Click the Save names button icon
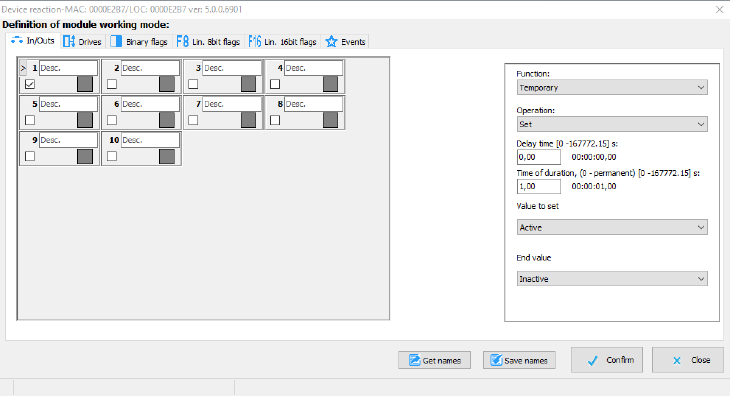The image size is (730, 396). pyautogui.click(x=496, y=360)
